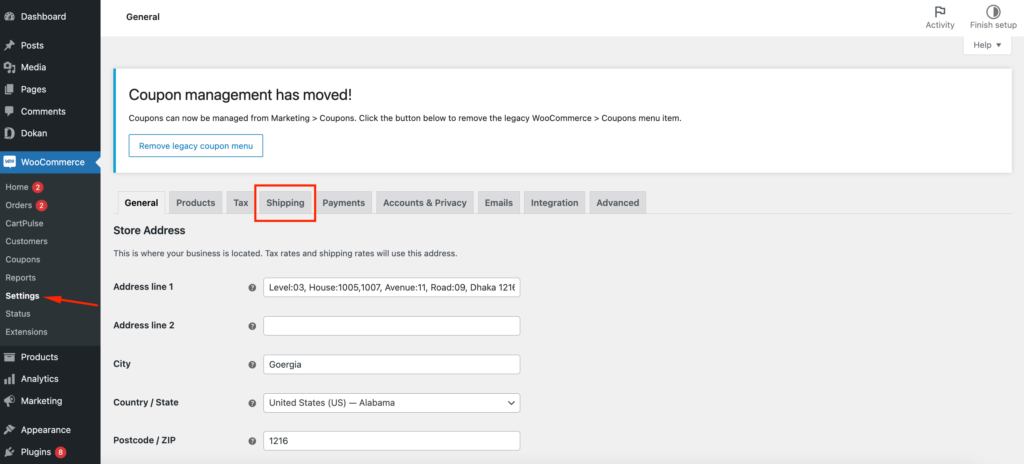This screenshot has height=464, width=1024.
Task: Show help tip for City
Action: click(252, 365)
